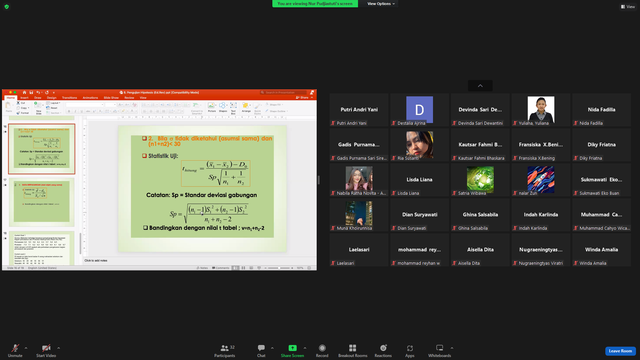Toggle Comments pane in PowerPoint status bar
This screenshot has width=640, height=360.
pos(221,268)
